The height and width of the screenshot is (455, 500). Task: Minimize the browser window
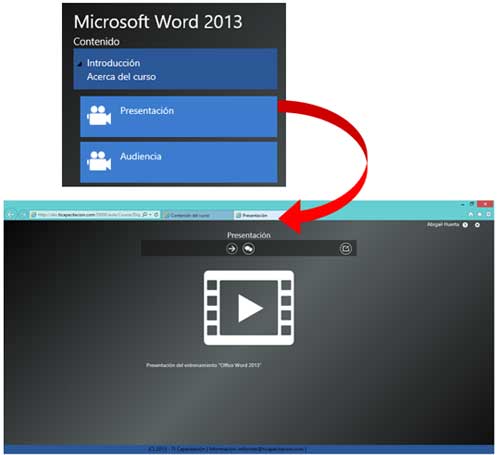pos(463,204)
